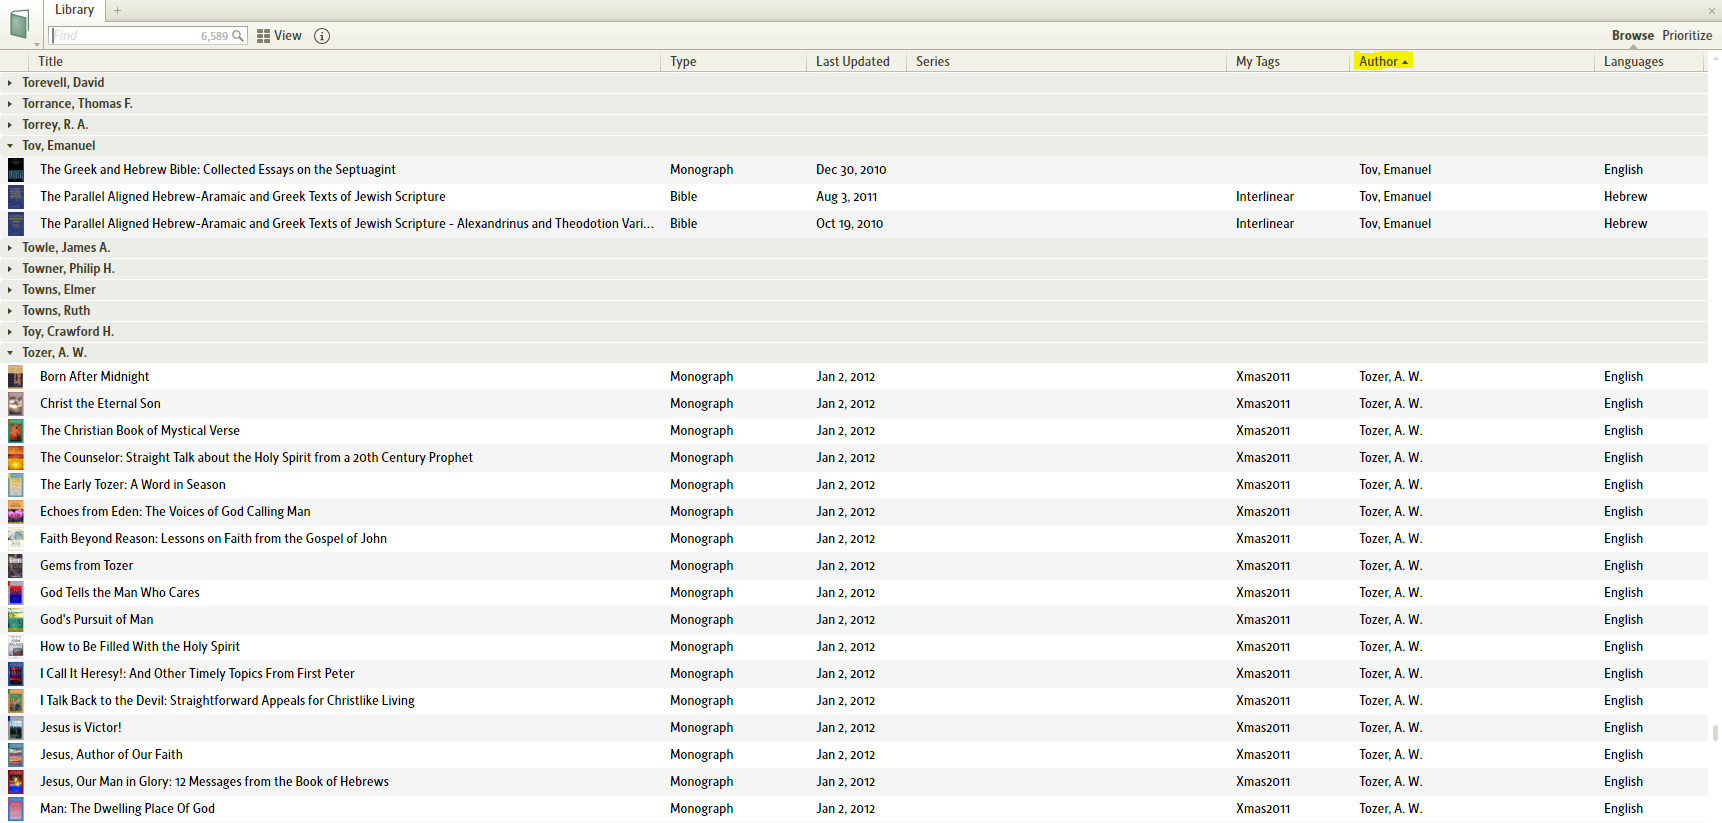The height and width of the screenshot is (823, 1722).
Task: Sort by the Title column header
Action: (x=51, y=62)
